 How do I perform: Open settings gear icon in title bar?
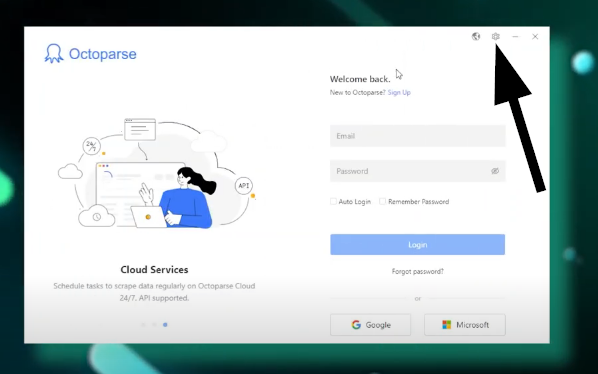(495, 36)
